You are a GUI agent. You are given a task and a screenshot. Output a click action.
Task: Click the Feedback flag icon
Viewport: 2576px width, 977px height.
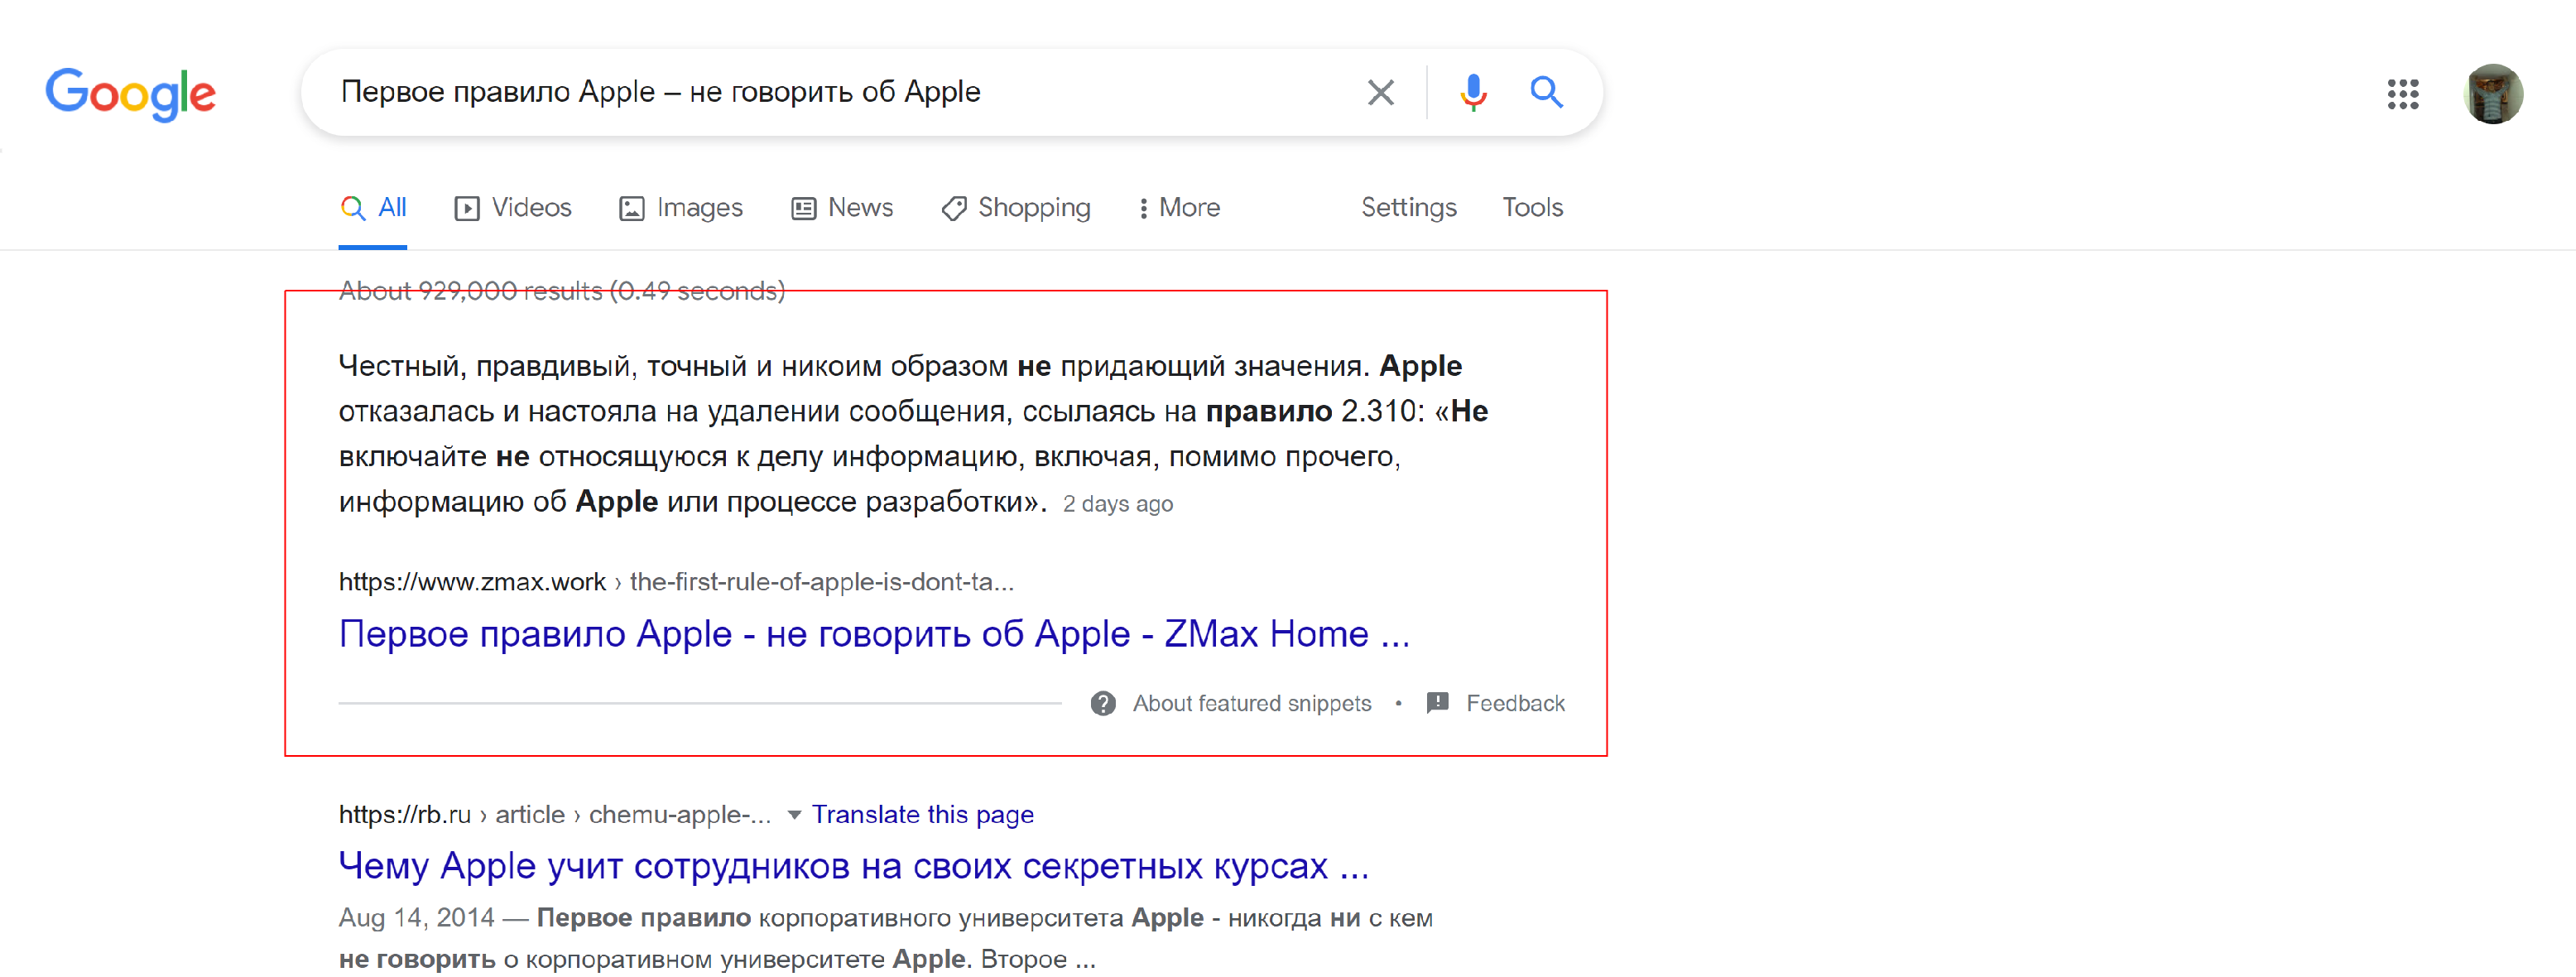(x=1438, y=703)
